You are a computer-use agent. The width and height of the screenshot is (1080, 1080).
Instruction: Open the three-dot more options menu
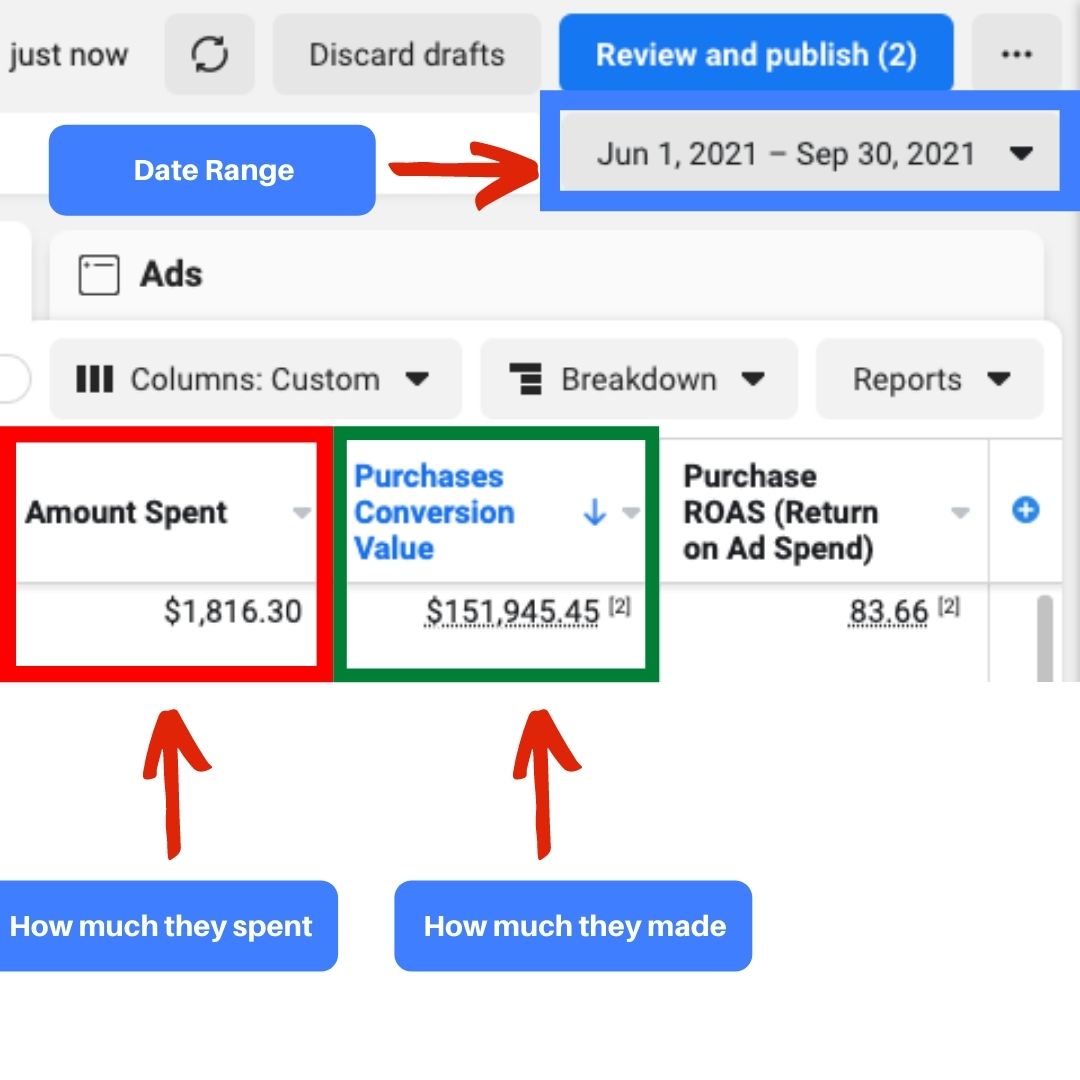point(1016,55)
